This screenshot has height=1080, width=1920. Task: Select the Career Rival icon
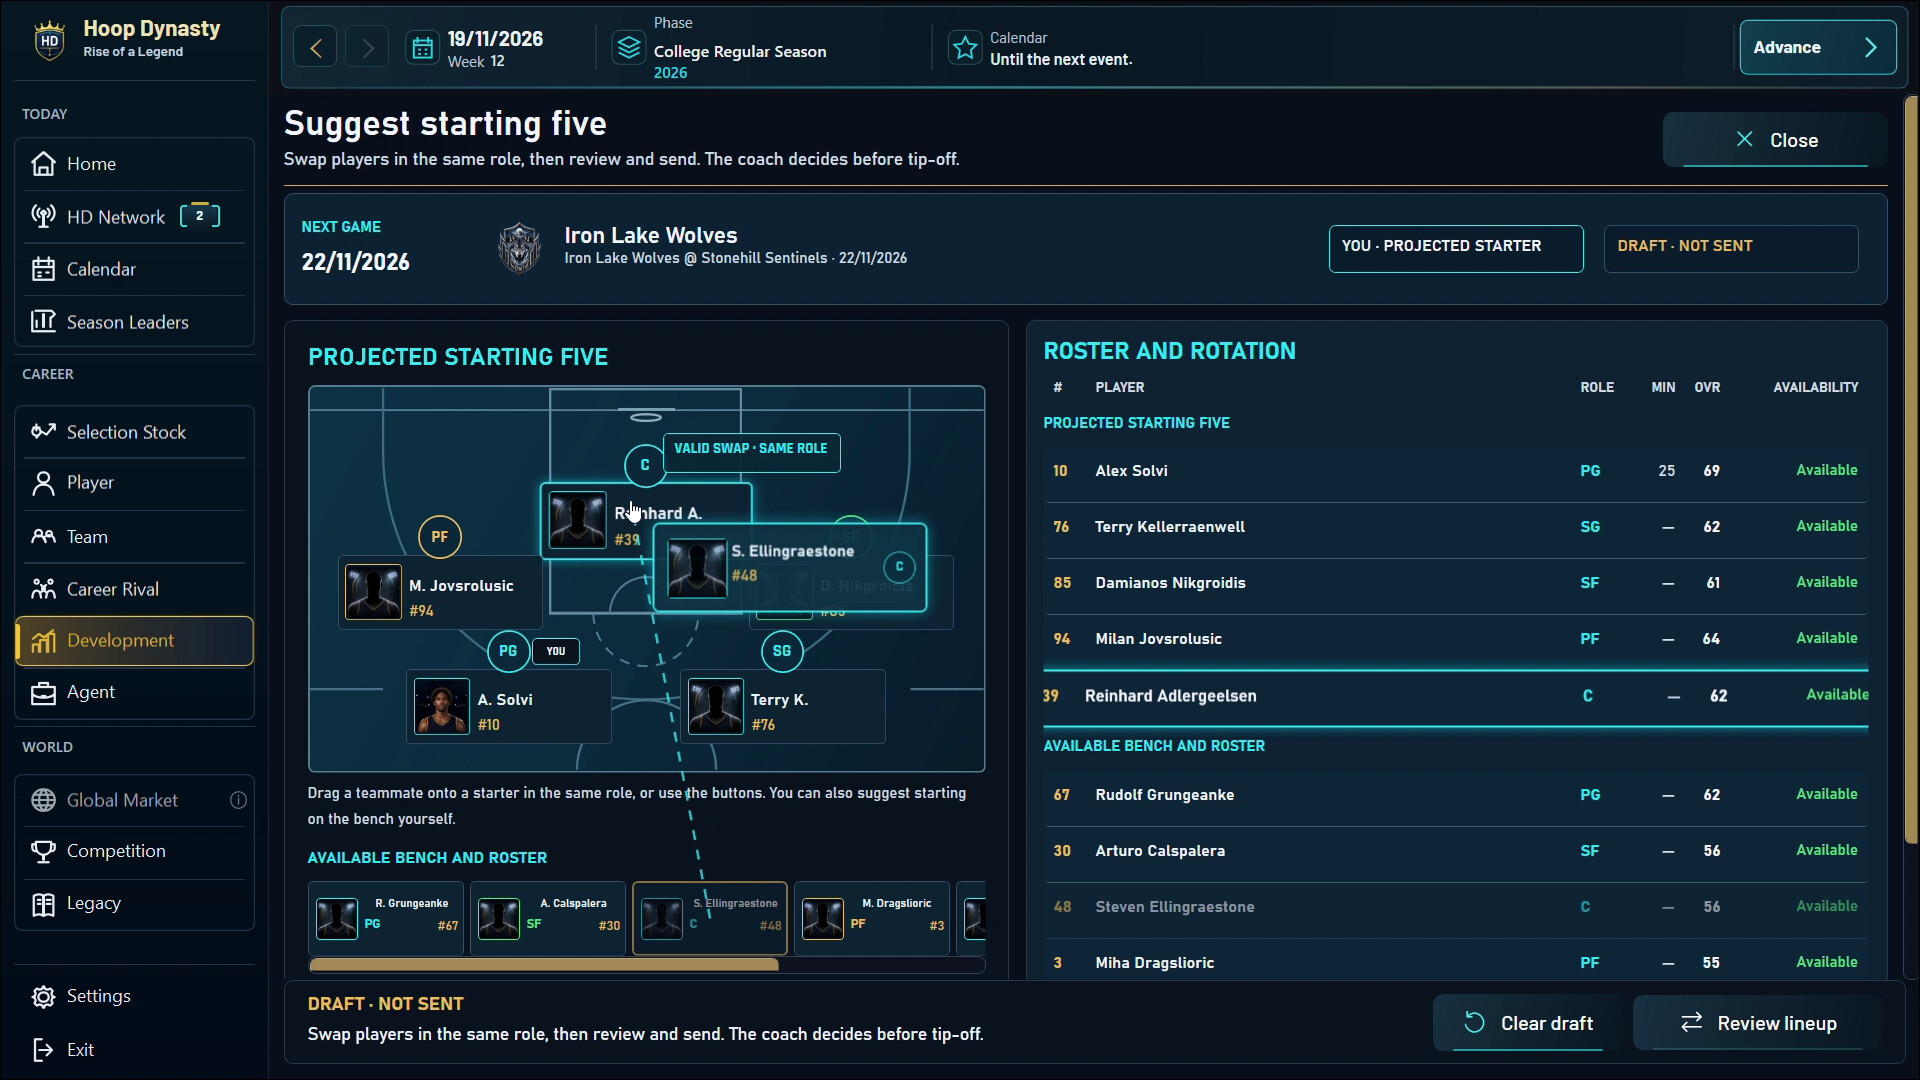pyautogui.click(x=43, y=589)
